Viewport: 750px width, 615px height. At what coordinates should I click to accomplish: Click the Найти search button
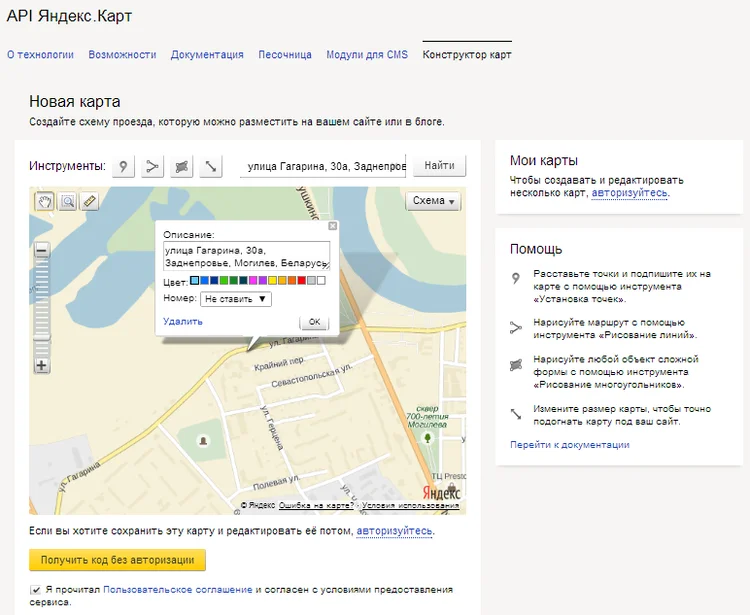coord(440,165)
